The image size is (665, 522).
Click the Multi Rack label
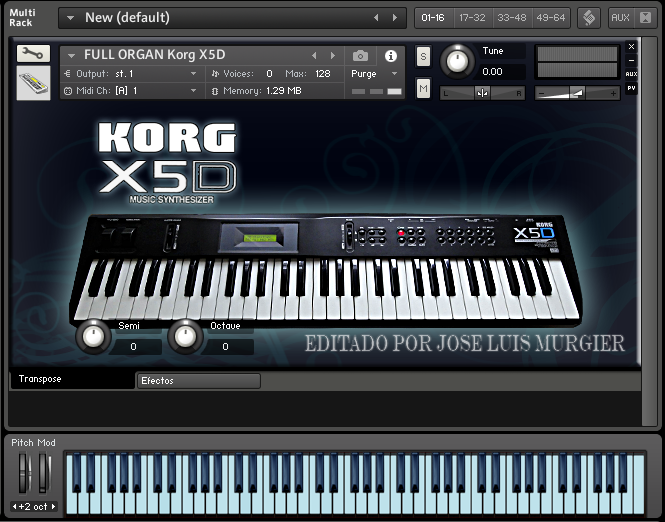pos(22,18)
